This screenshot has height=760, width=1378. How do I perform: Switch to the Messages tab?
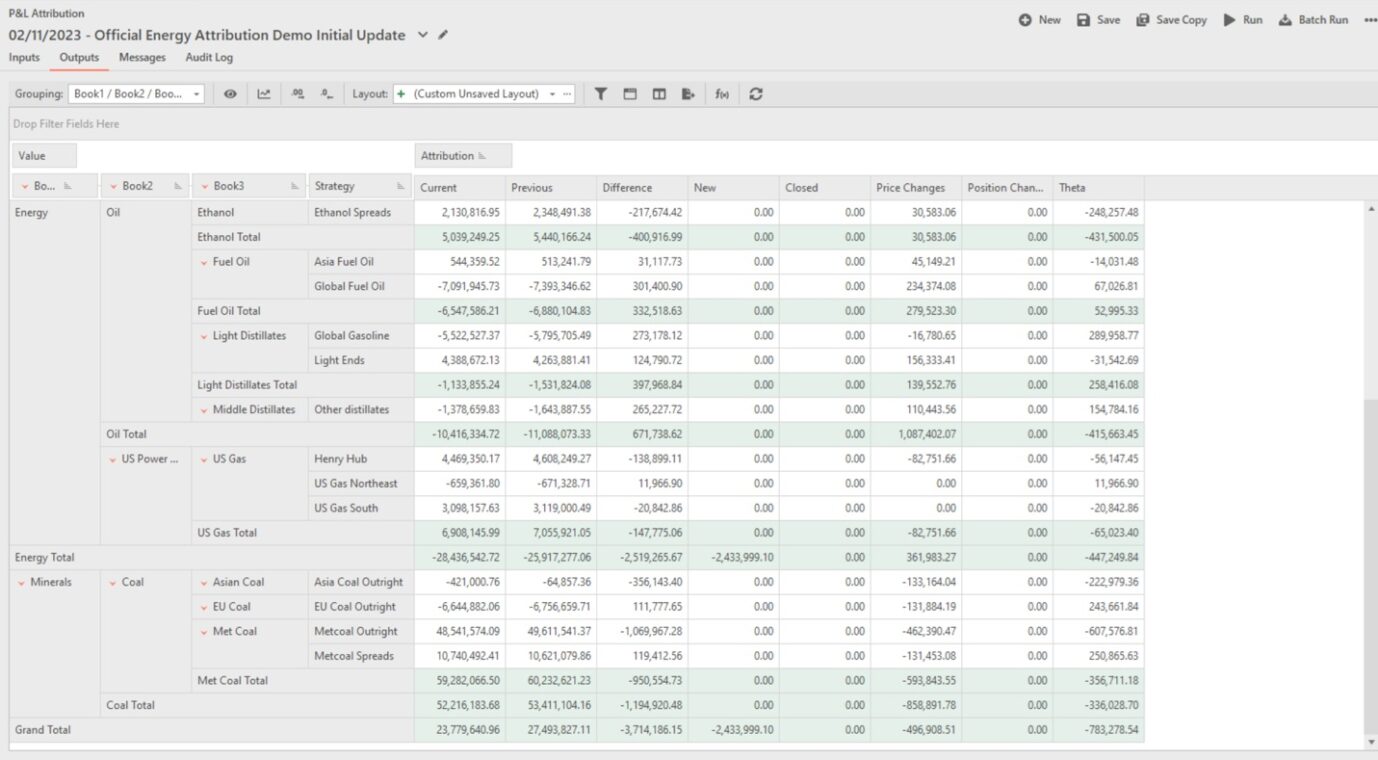click(142, 58)
